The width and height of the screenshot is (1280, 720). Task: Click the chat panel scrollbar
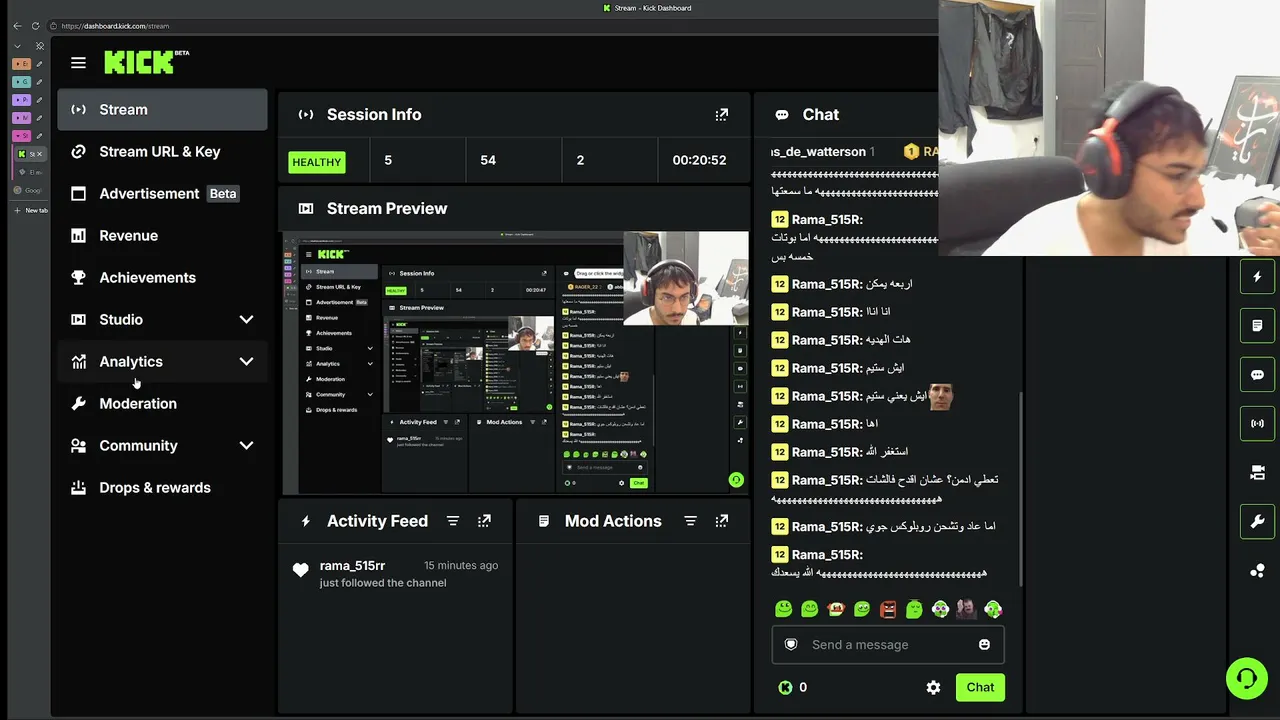coord(1020,488)
